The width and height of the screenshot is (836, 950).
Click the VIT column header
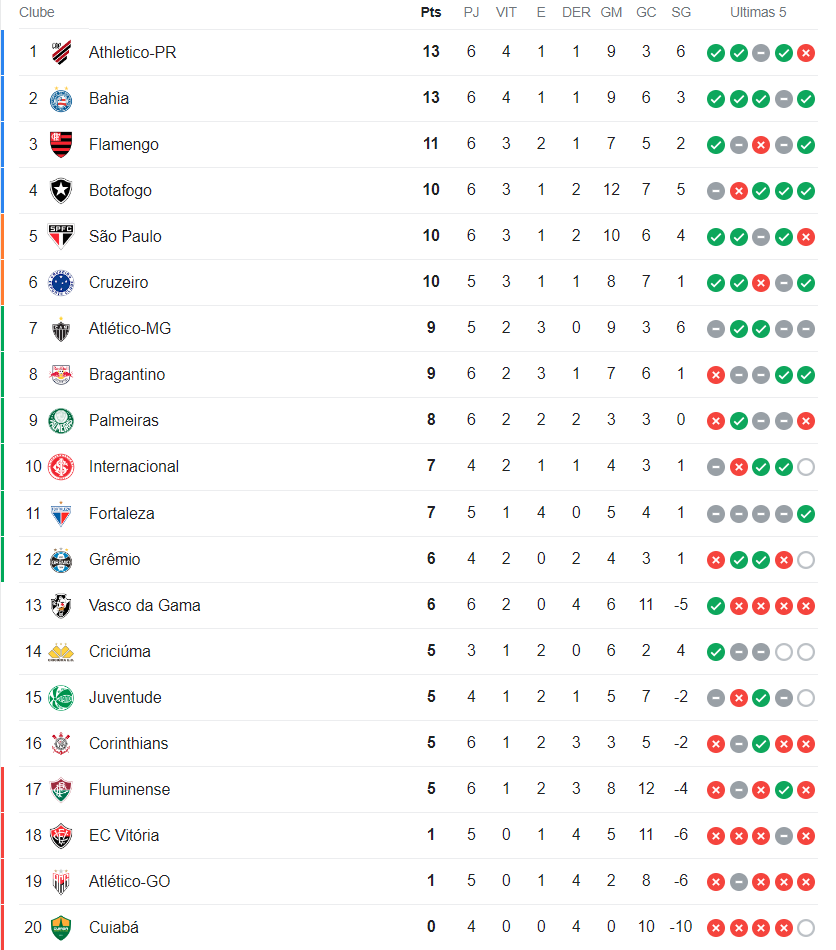(506, 12)
